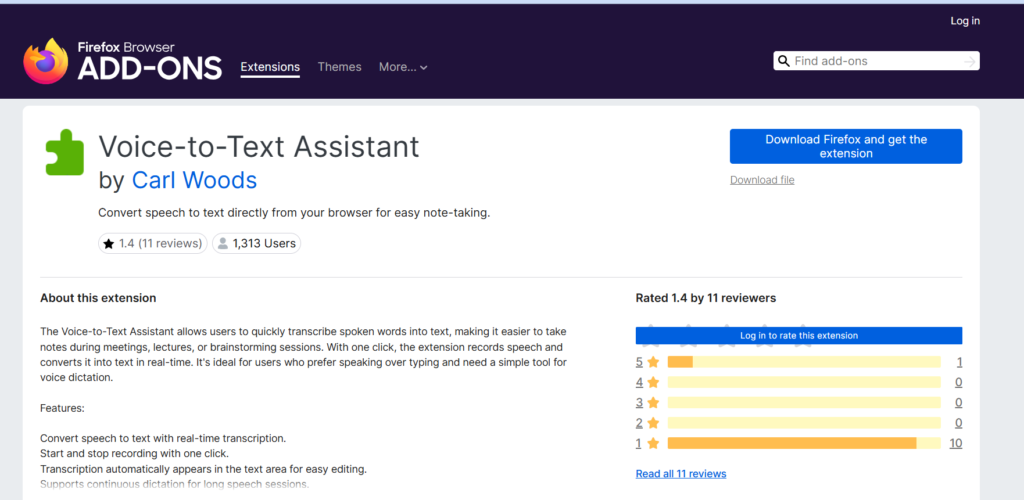Click 'Convert speech to text with real-time transcription.'
Image resolution: width=1024 pixels, height=500 pixels.
pos(163,438)
